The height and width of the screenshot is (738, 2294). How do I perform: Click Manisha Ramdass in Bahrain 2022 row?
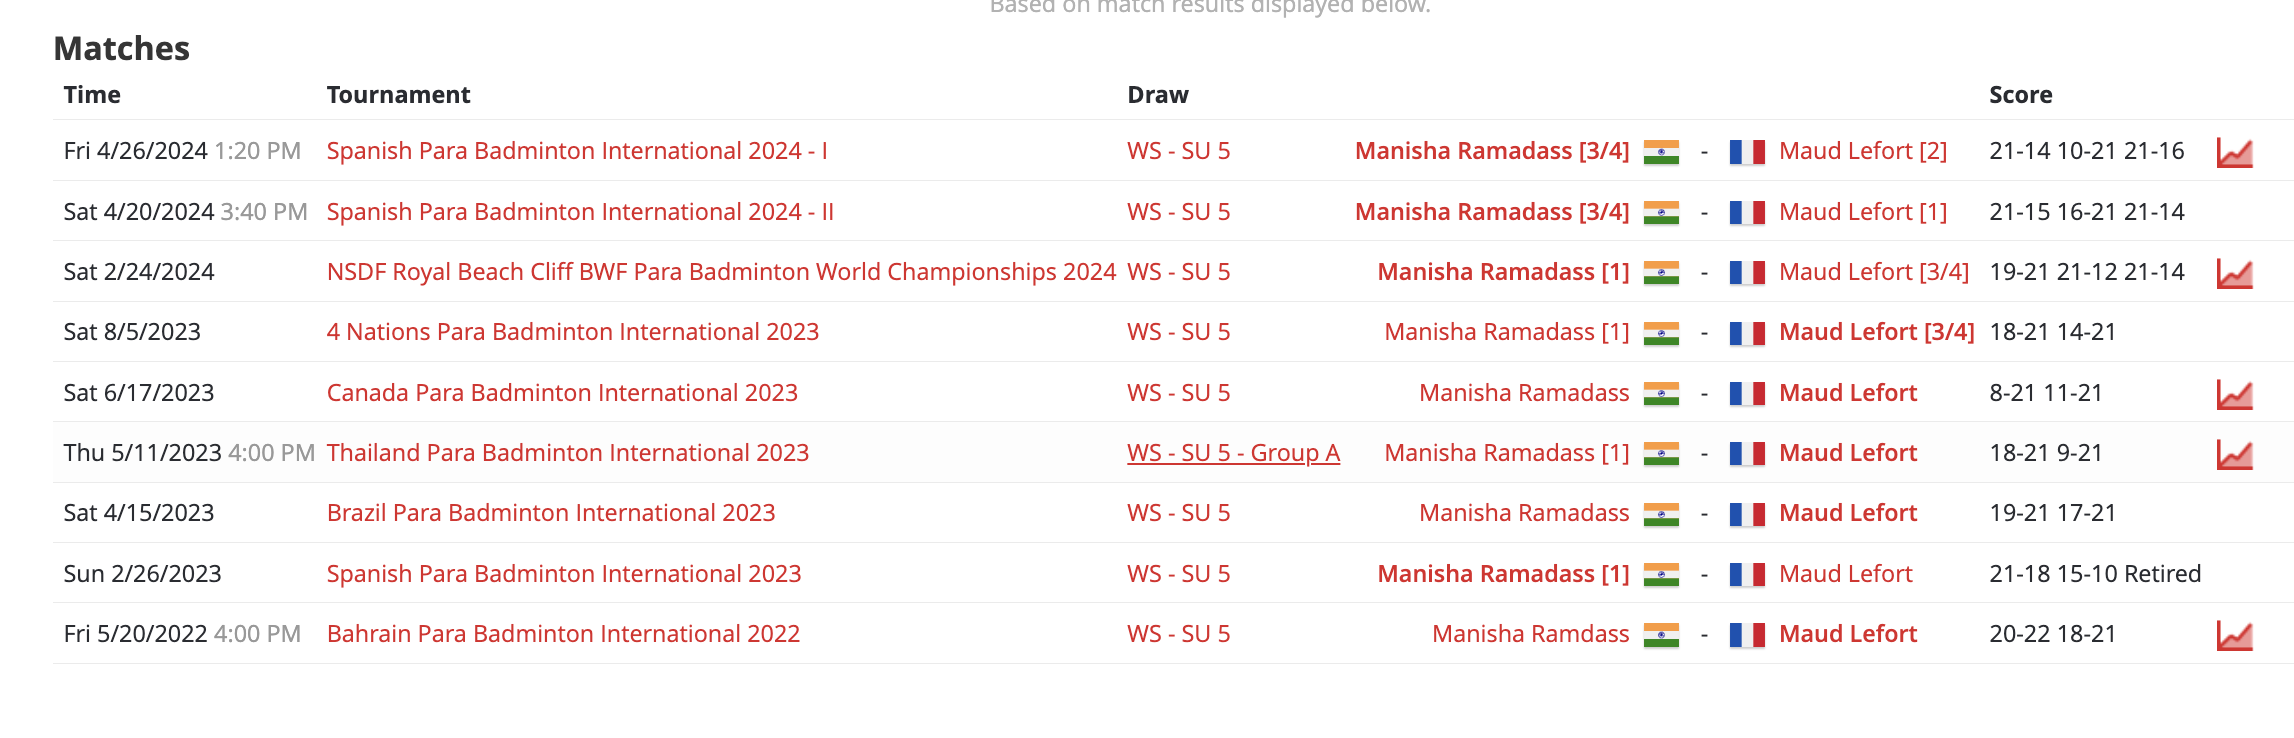point(1530,634)
